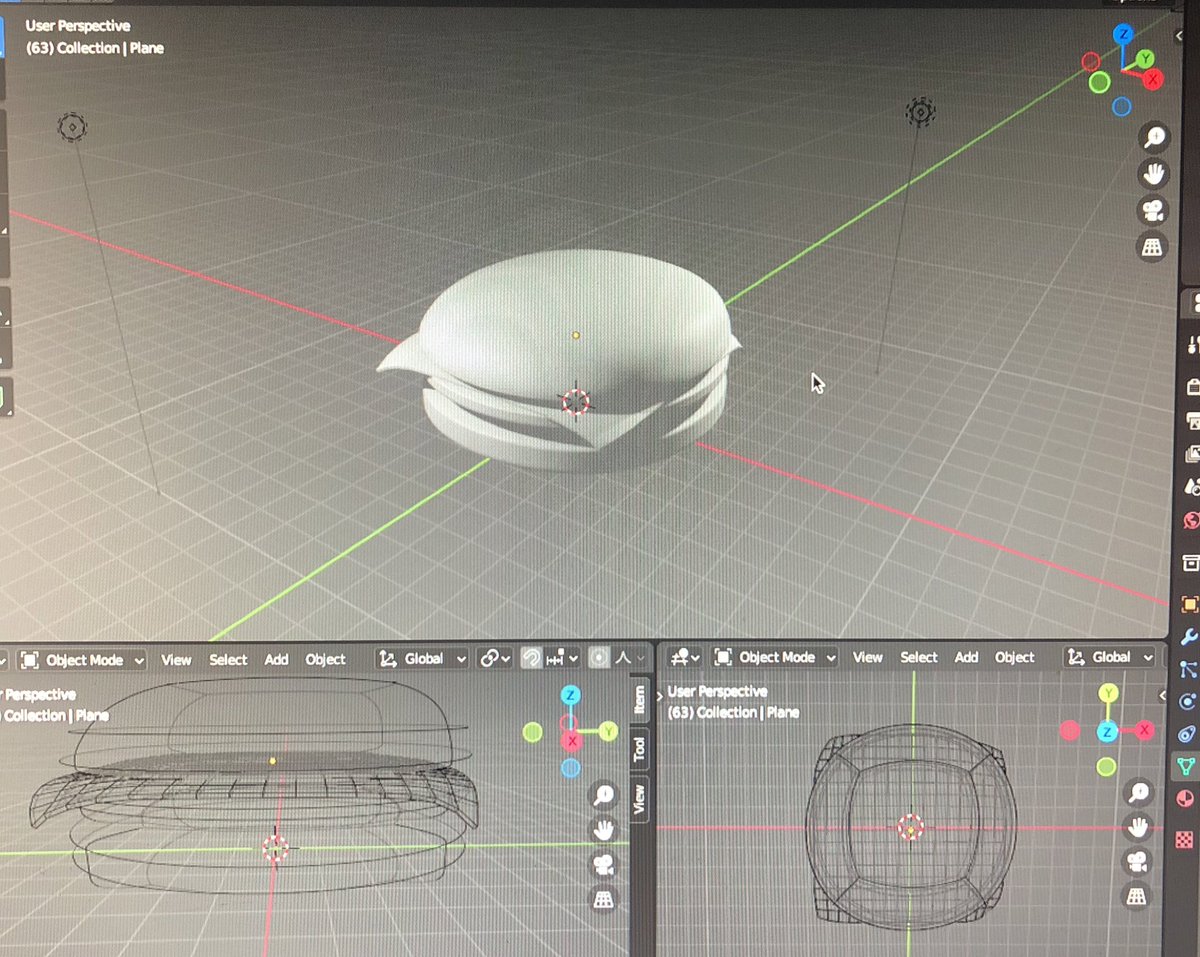Zoom the main viewport with magnifier icon
This screenshot has height=957, width=1200.
(1155, 137)
